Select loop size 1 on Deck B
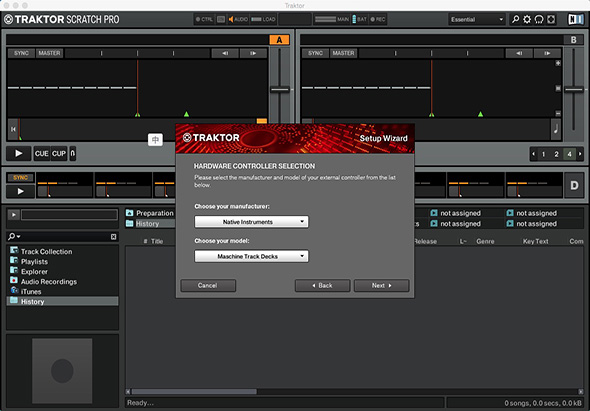The image size is (590, 411). (x=543, y=154)
